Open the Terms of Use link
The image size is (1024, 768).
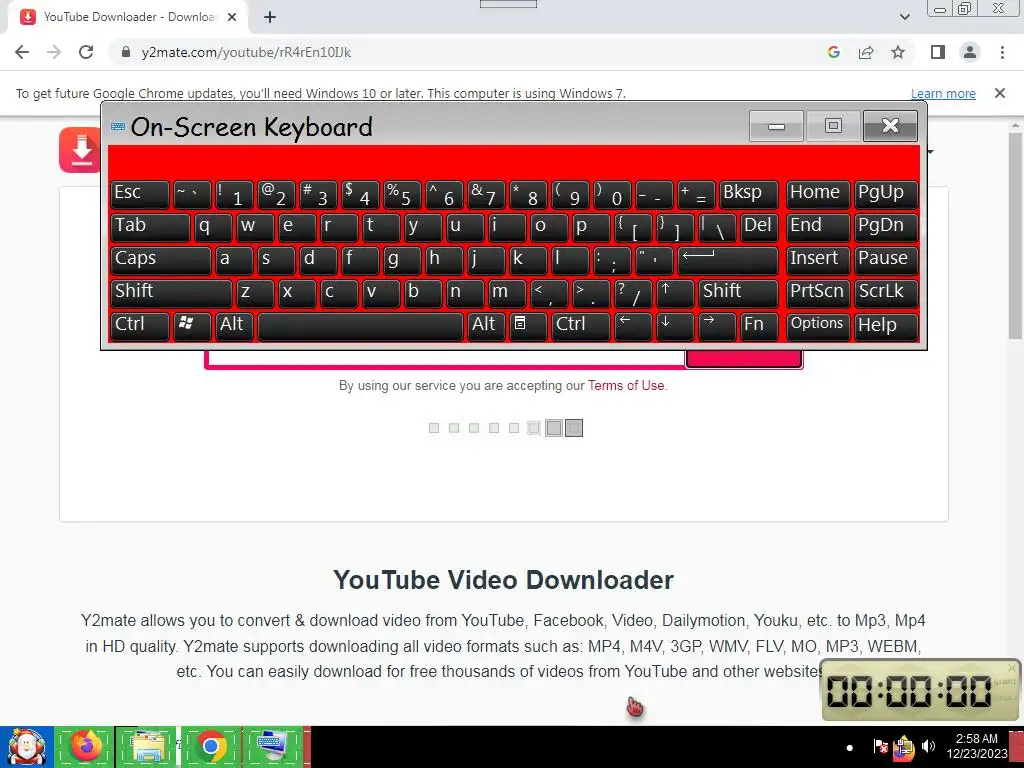click(x=626, y=385)
